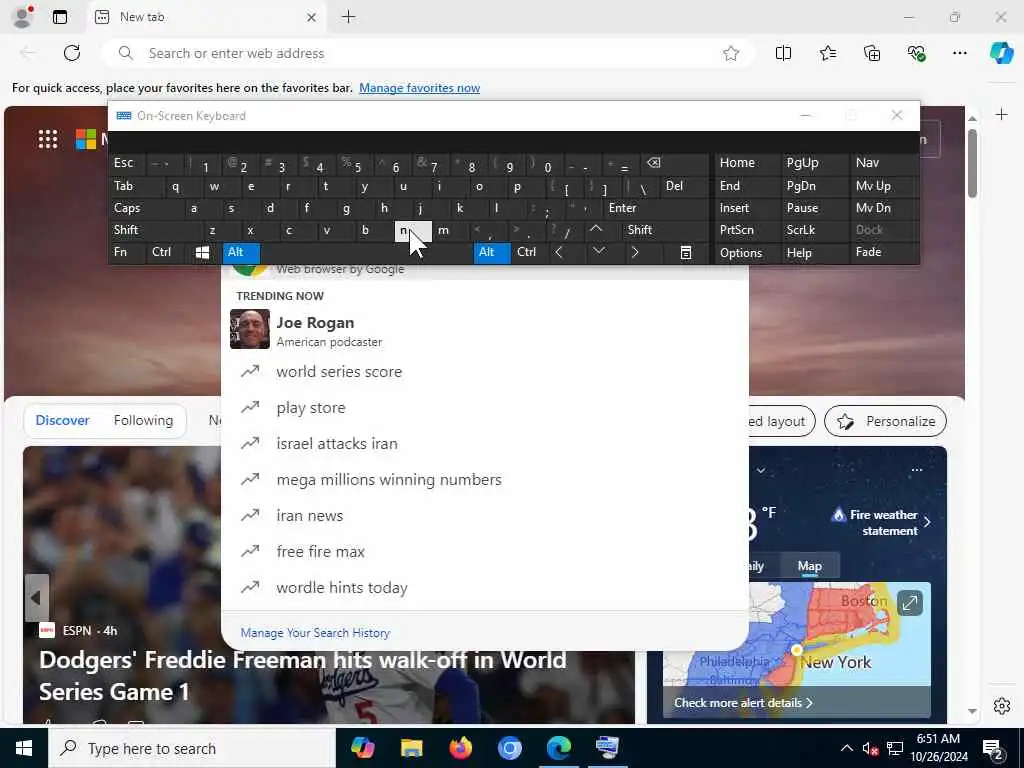
Task: Open Fire weather statement details arrow
Action: [x=927, y=522]
